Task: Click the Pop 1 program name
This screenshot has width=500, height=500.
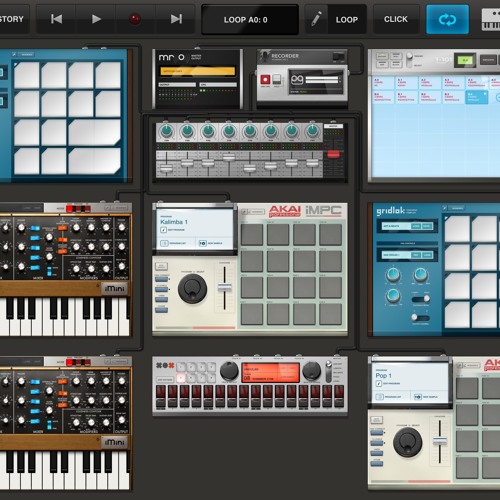Action: (x=383, y=376)
